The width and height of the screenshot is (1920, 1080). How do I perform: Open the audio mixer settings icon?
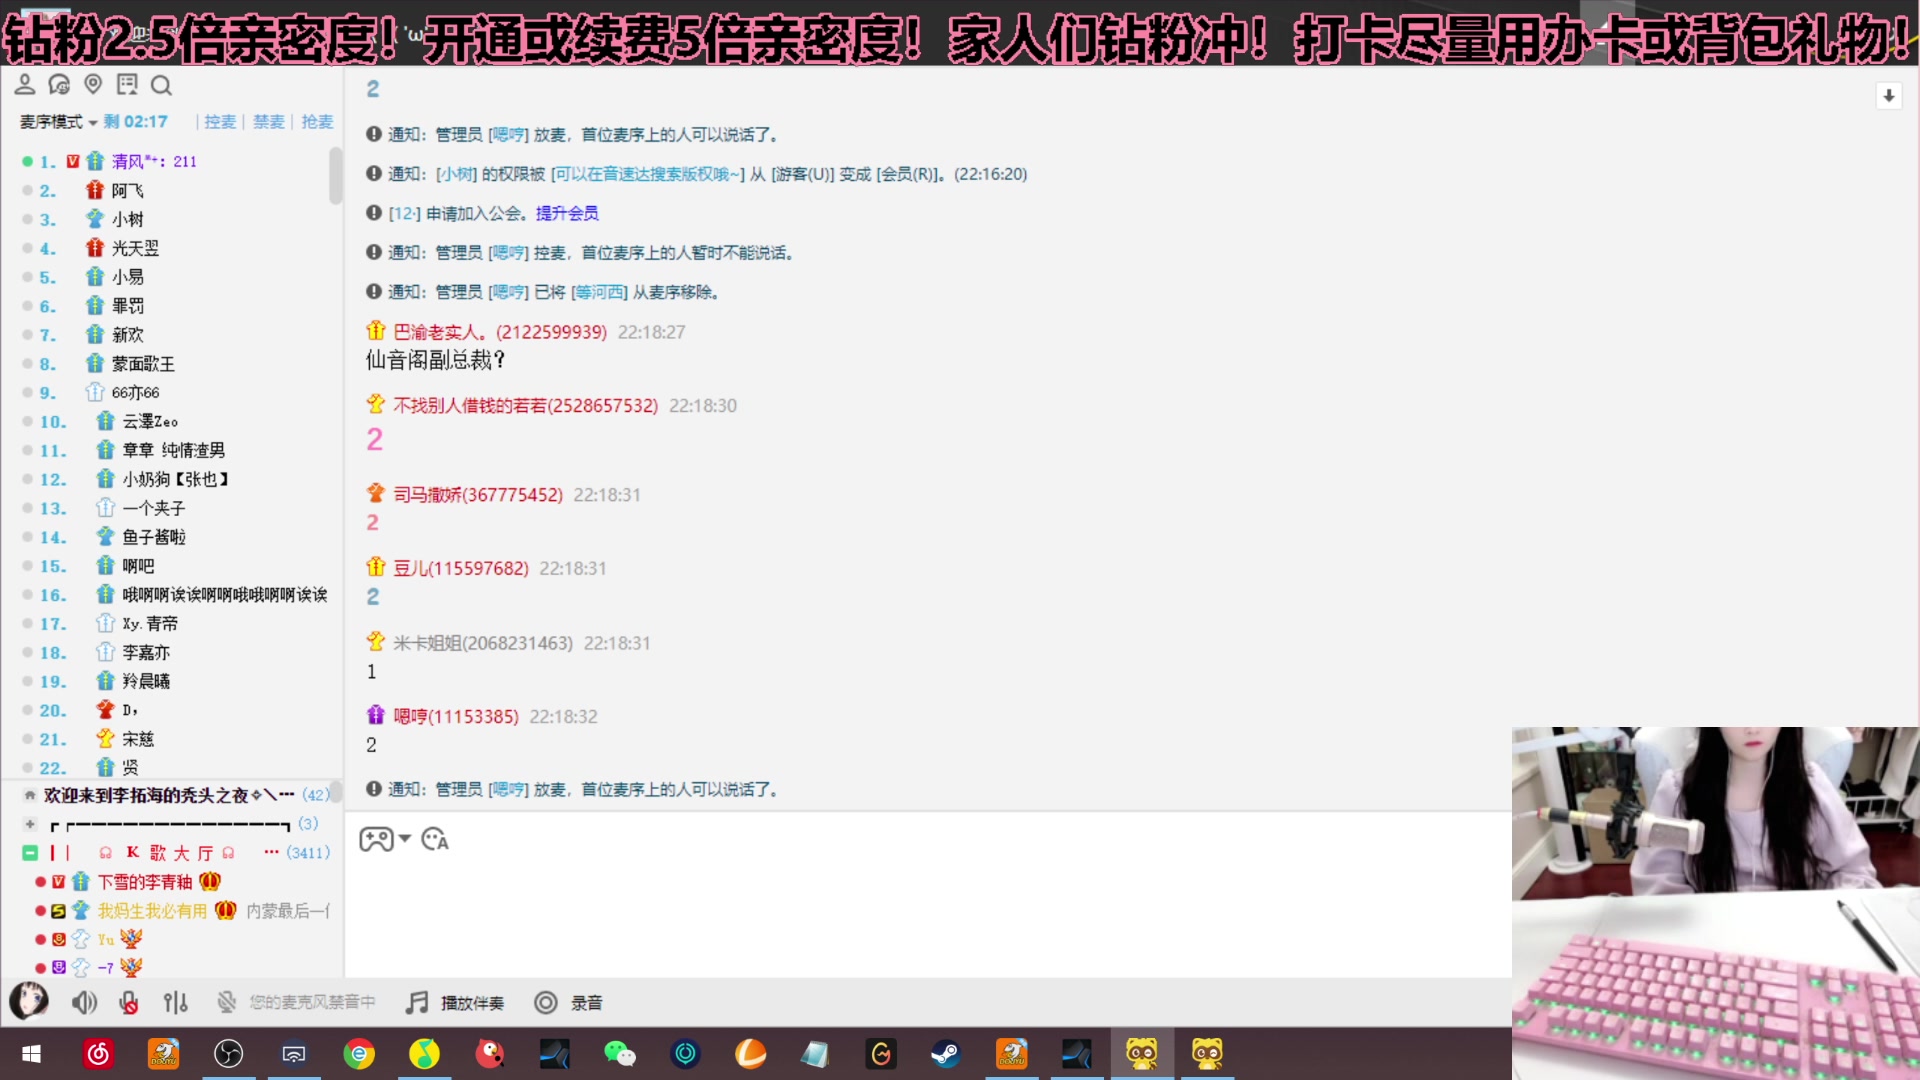pos(175,1002)
